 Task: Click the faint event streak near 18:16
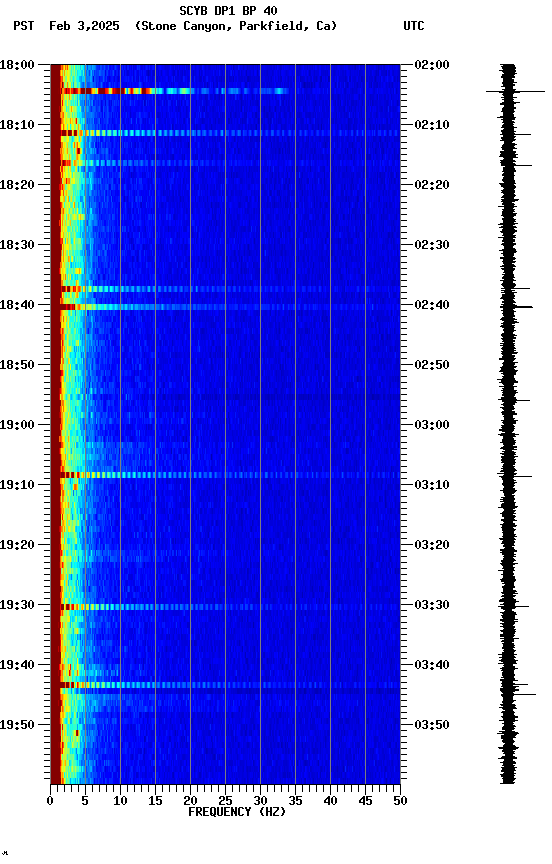[x=230, y=163]
